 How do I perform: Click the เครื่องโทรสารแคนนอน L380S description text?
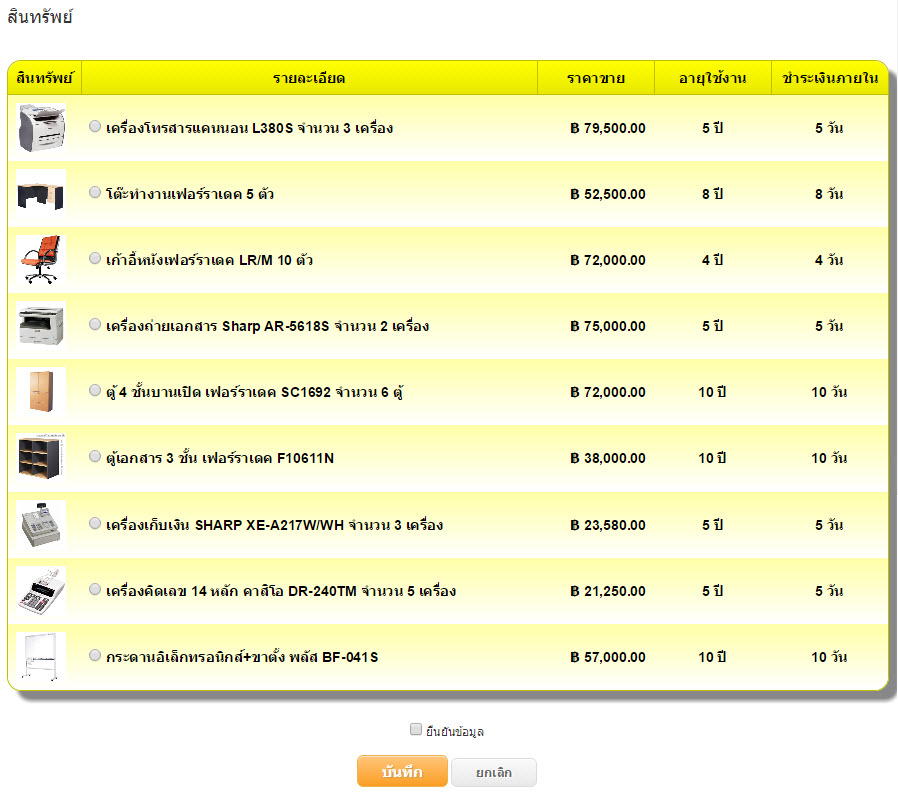coord(250,128)
